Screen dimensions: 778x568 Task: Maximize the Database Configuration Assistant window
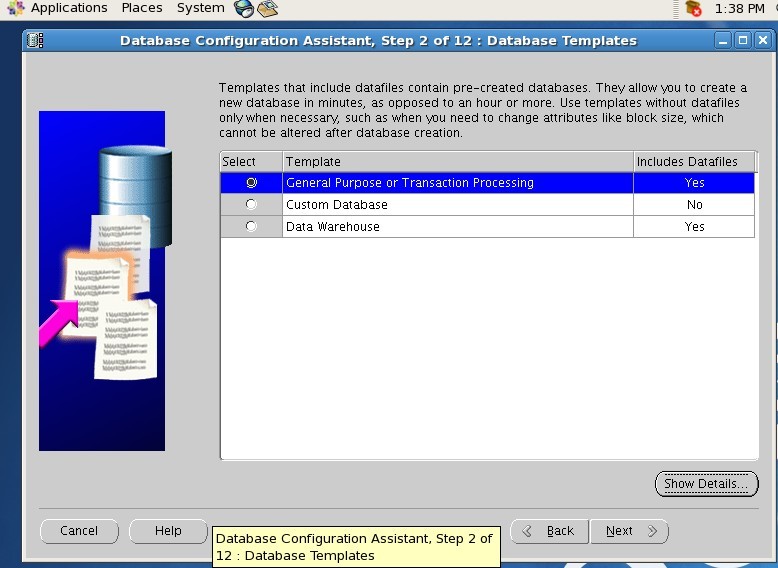click(743, 40)
